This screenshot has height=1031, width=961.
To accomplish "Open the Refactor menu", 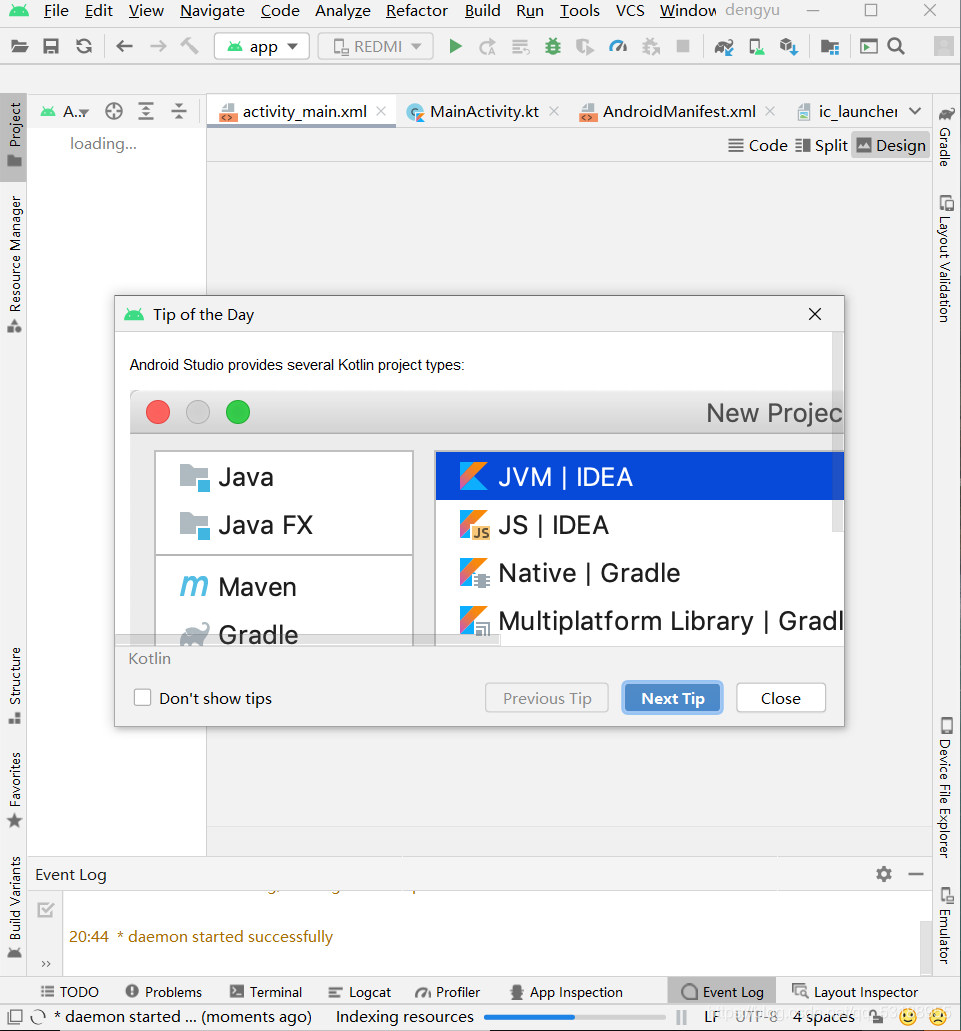I will pyautogui.click(x=417, y=11).
